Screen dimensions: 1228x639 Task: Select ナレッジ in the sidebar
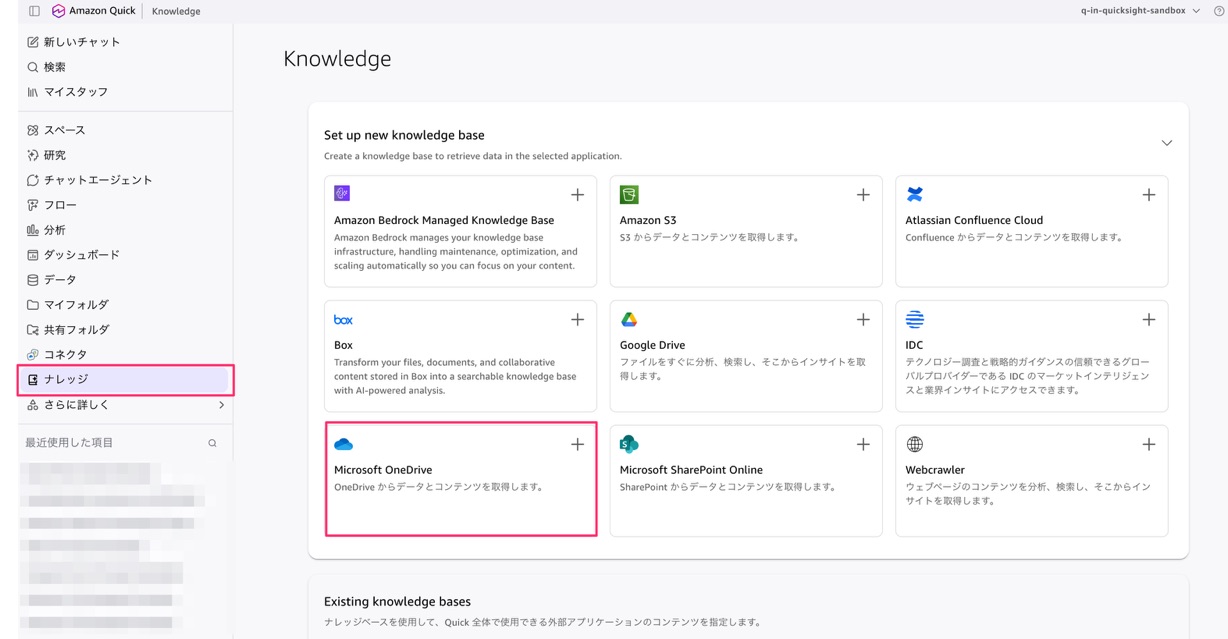coord(126,380)
